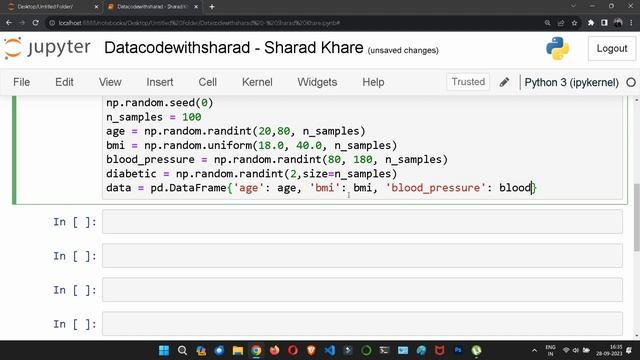Open a new browser tab
This screenshot has width=640, height=360.
[x=212, y=7]
